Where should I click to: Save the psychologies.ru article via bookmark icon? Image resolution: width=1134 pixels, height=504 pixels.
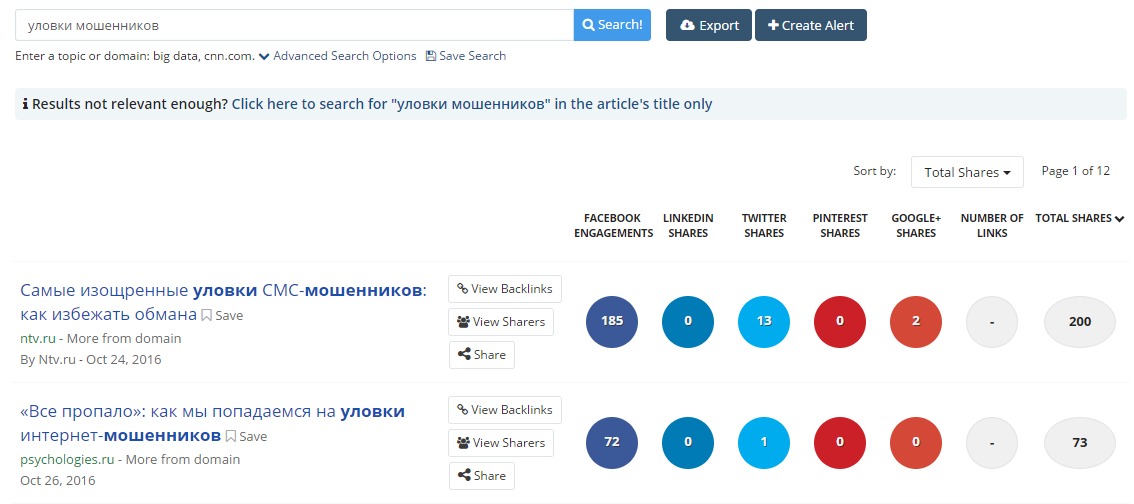click(246, 437)
